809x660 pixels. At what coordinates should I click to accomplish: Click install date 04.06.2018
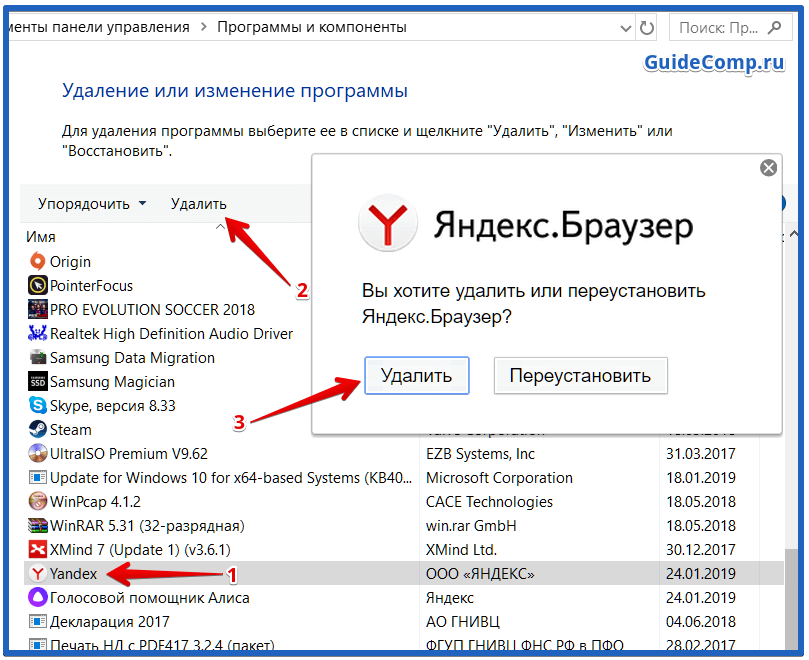[701, 621]
